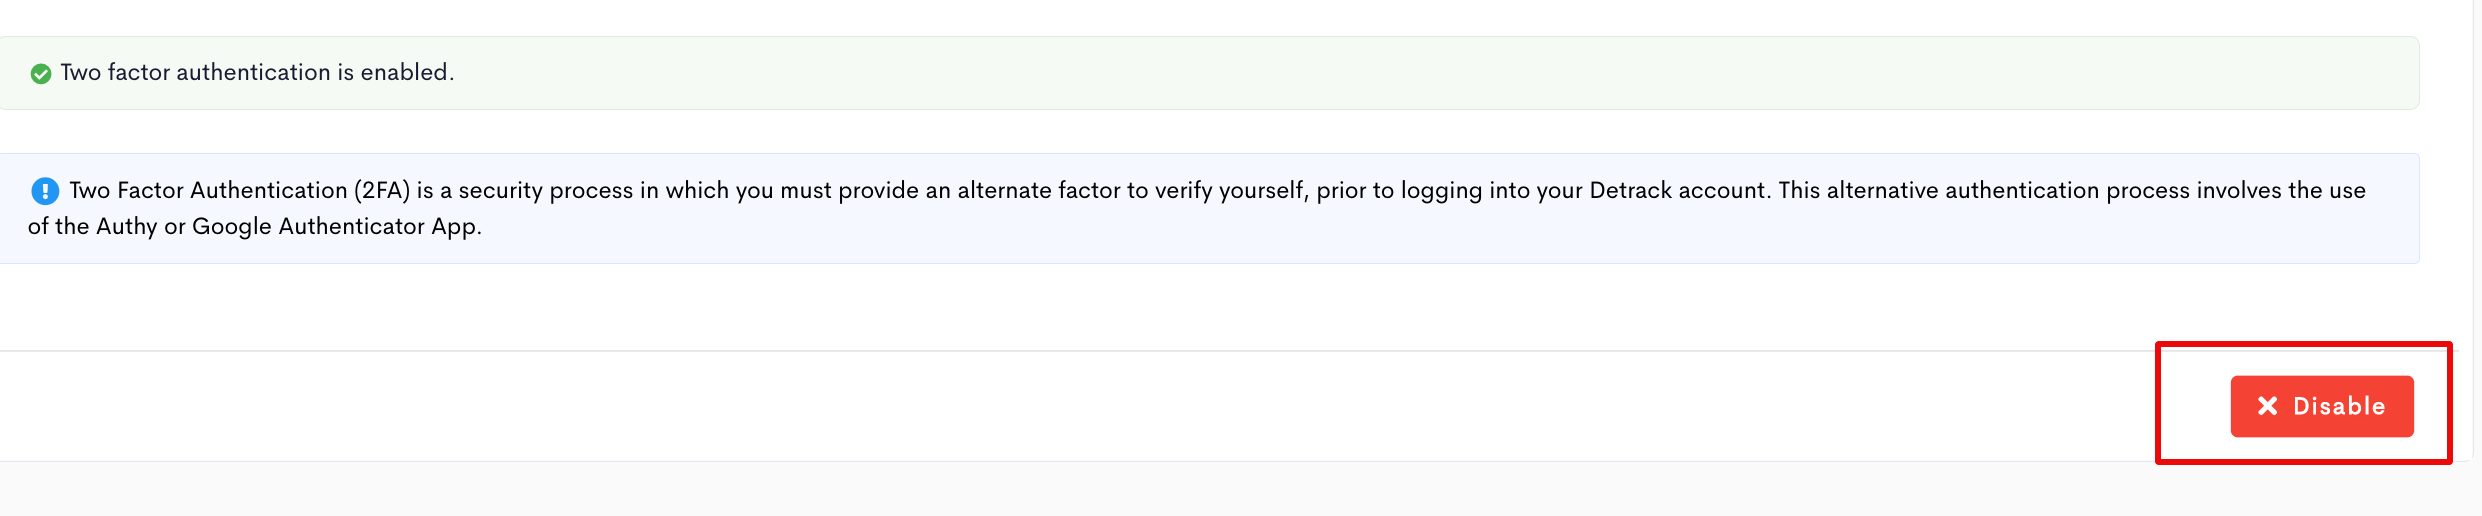Click the blue exclamation info icon
This screenshot has height=516, width=2482.
click(45, 190)
